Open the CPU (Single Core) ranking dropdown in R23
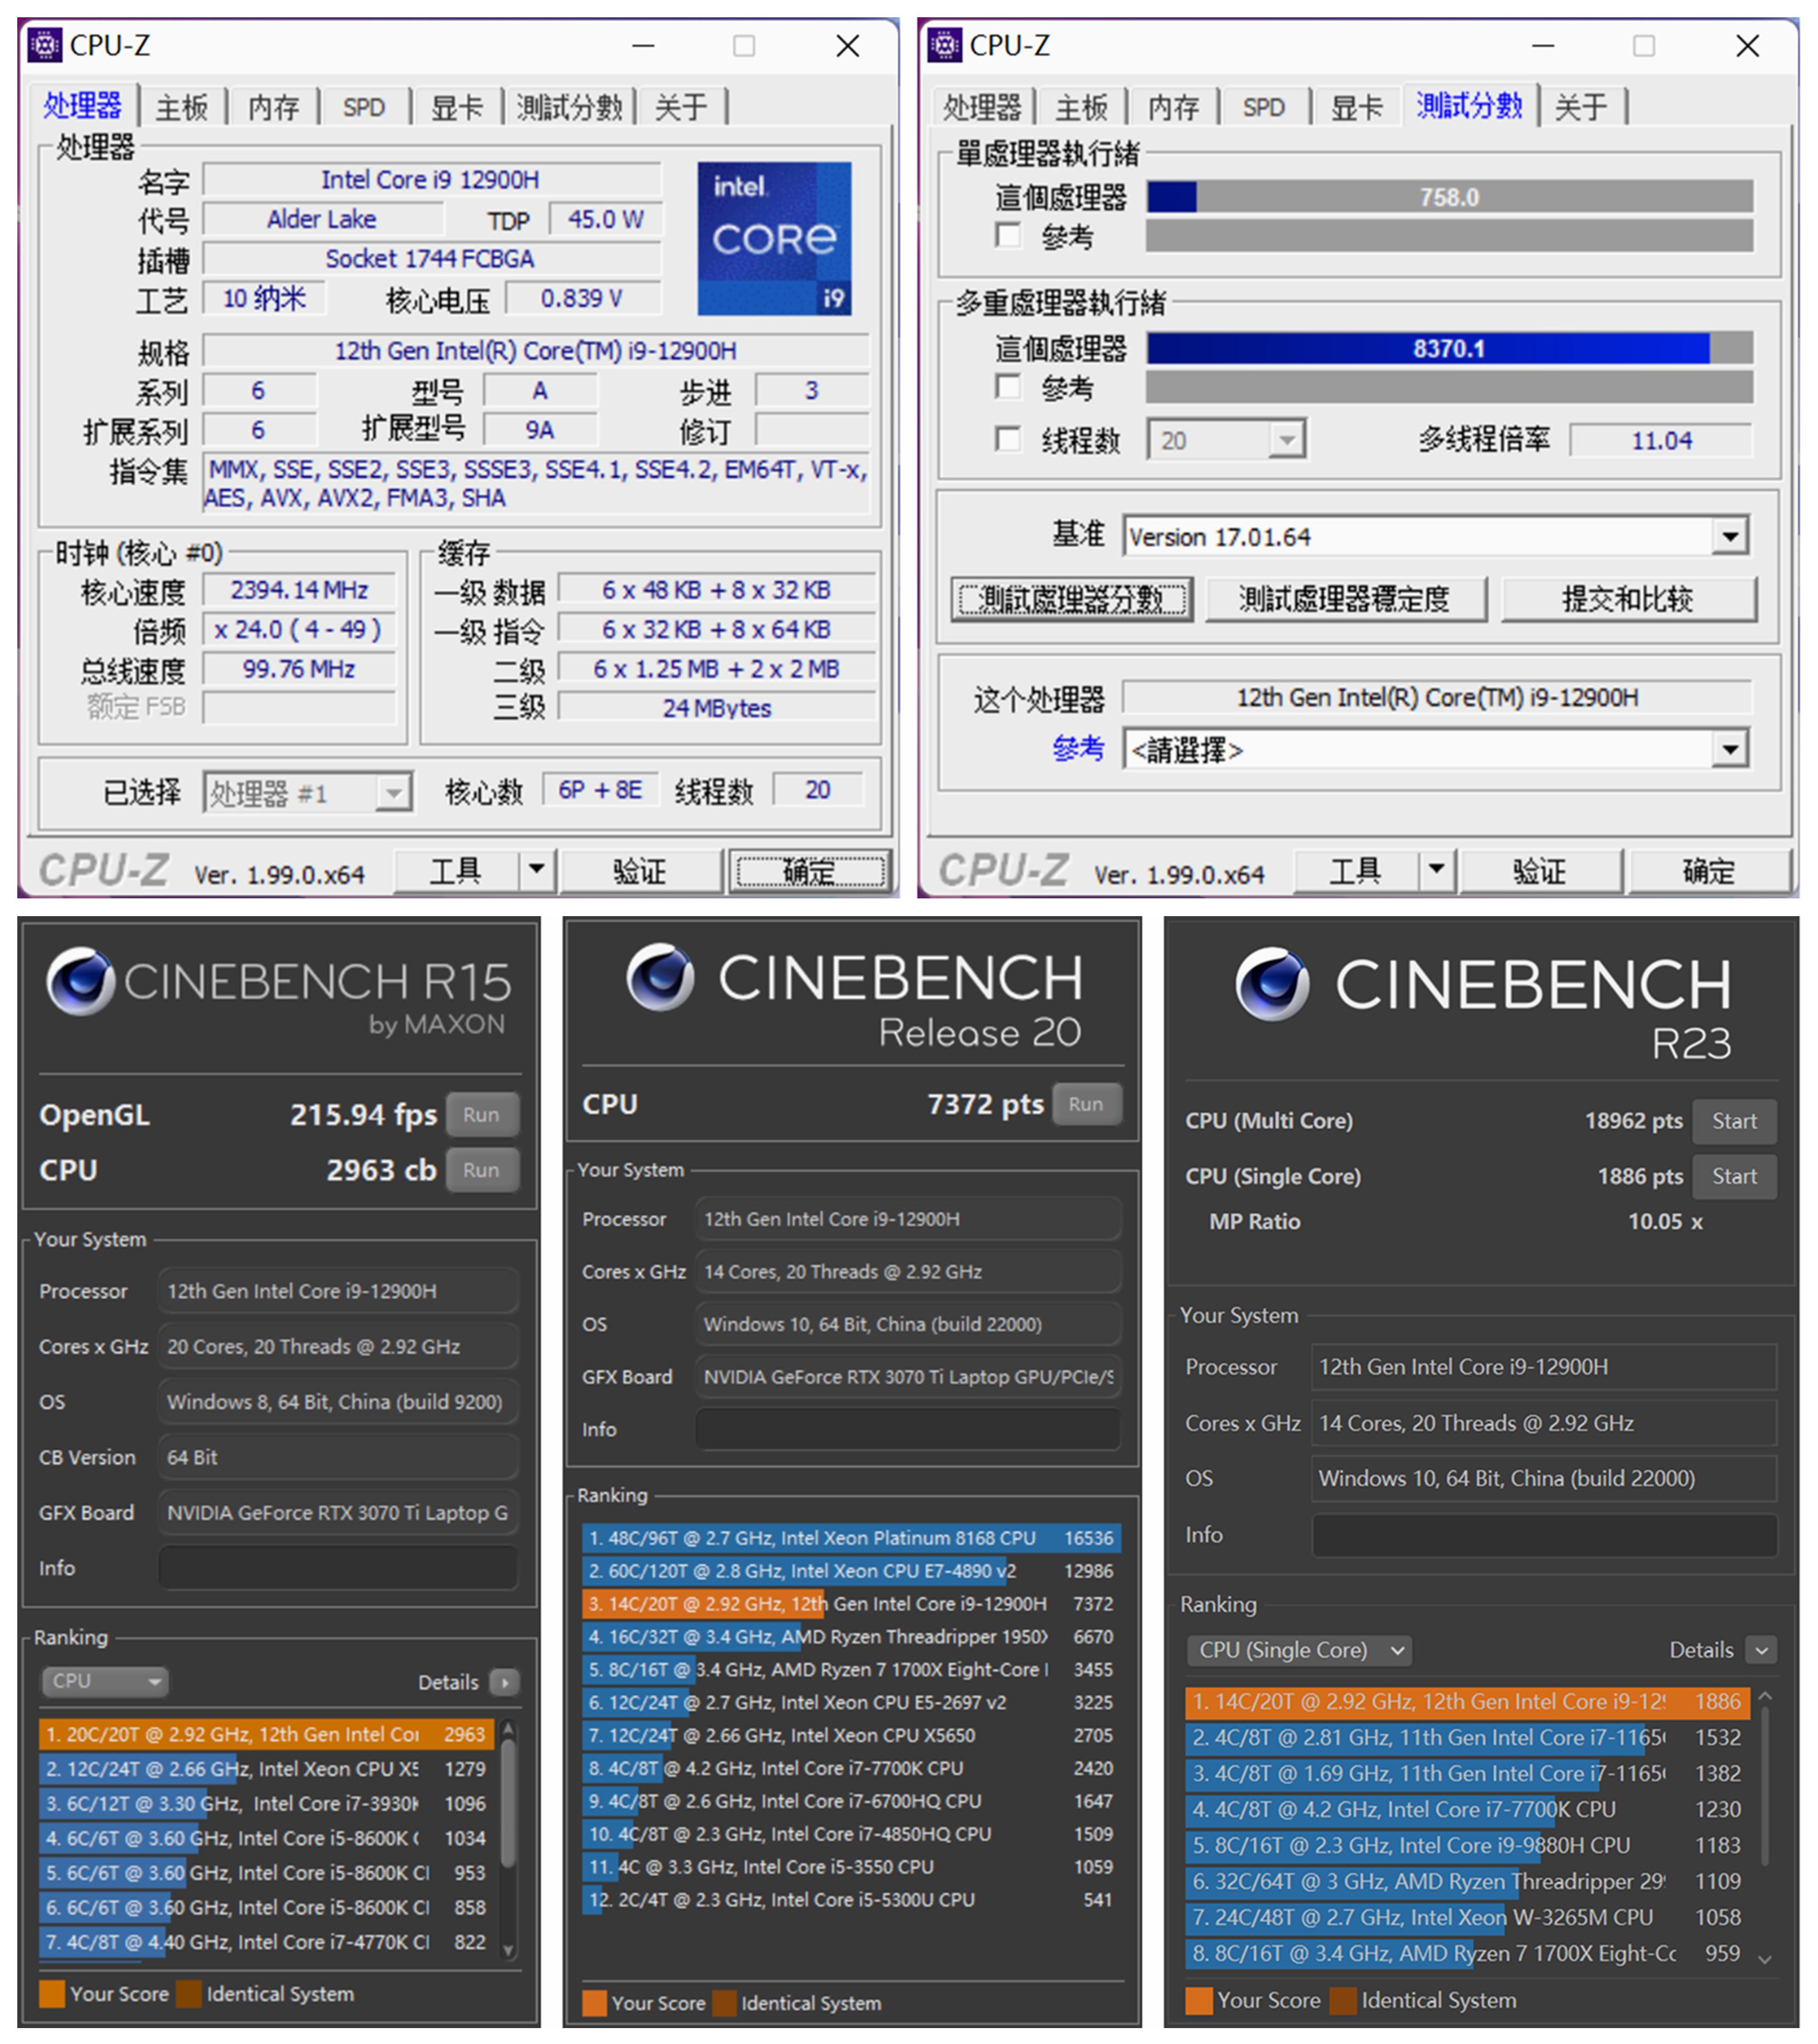 coord(1298,1649)
